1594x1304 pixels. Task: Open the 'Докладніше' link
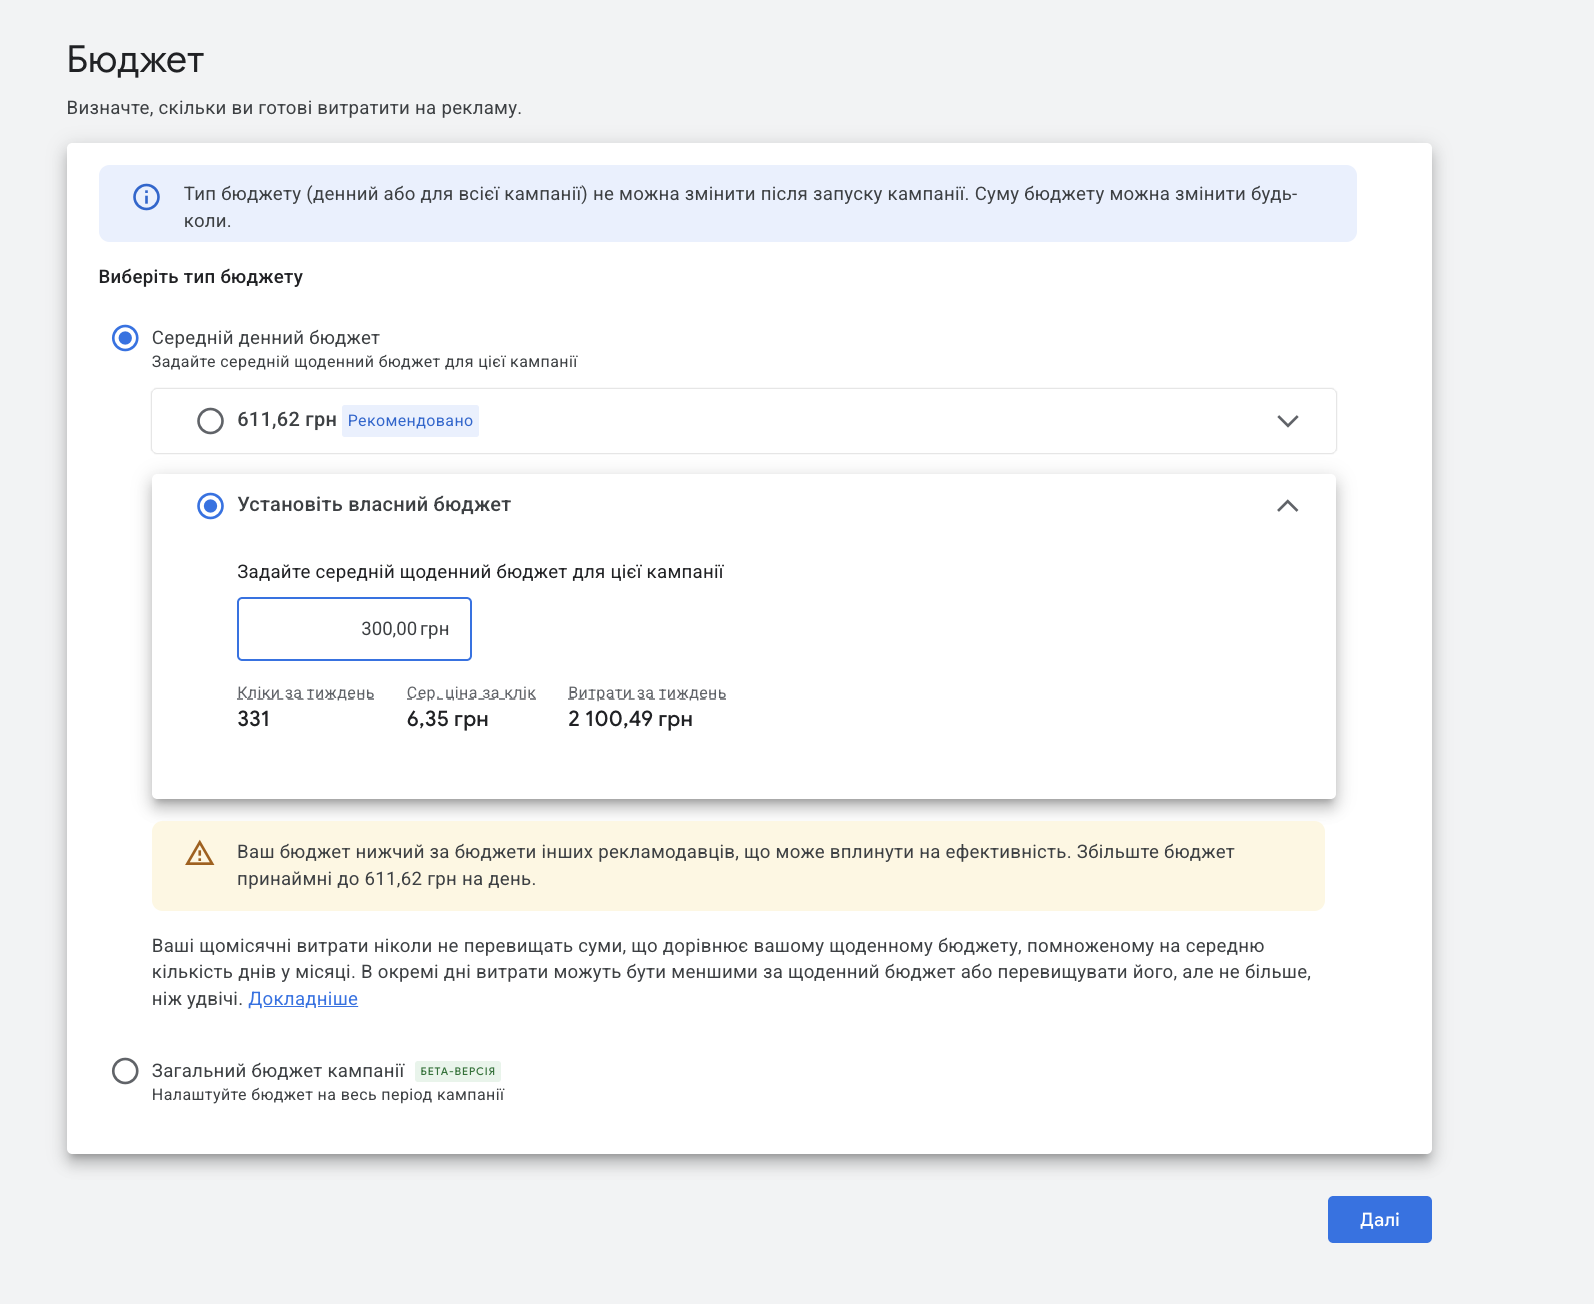[x=302, y=999]
